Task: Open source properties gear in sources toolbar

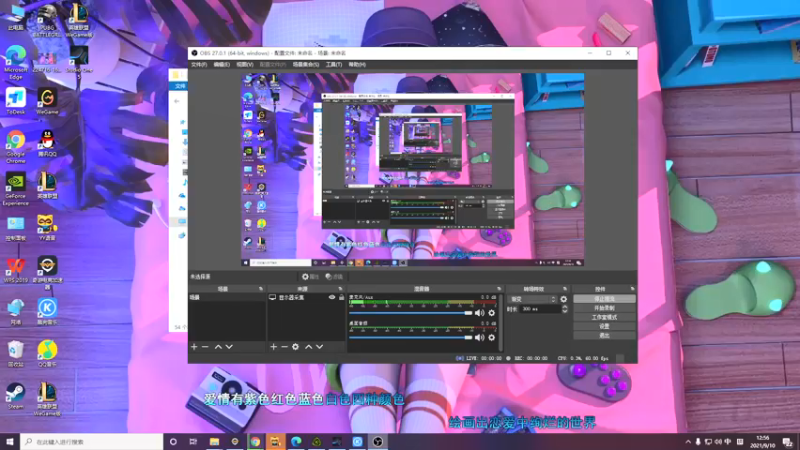Action: tap(295, 347)
